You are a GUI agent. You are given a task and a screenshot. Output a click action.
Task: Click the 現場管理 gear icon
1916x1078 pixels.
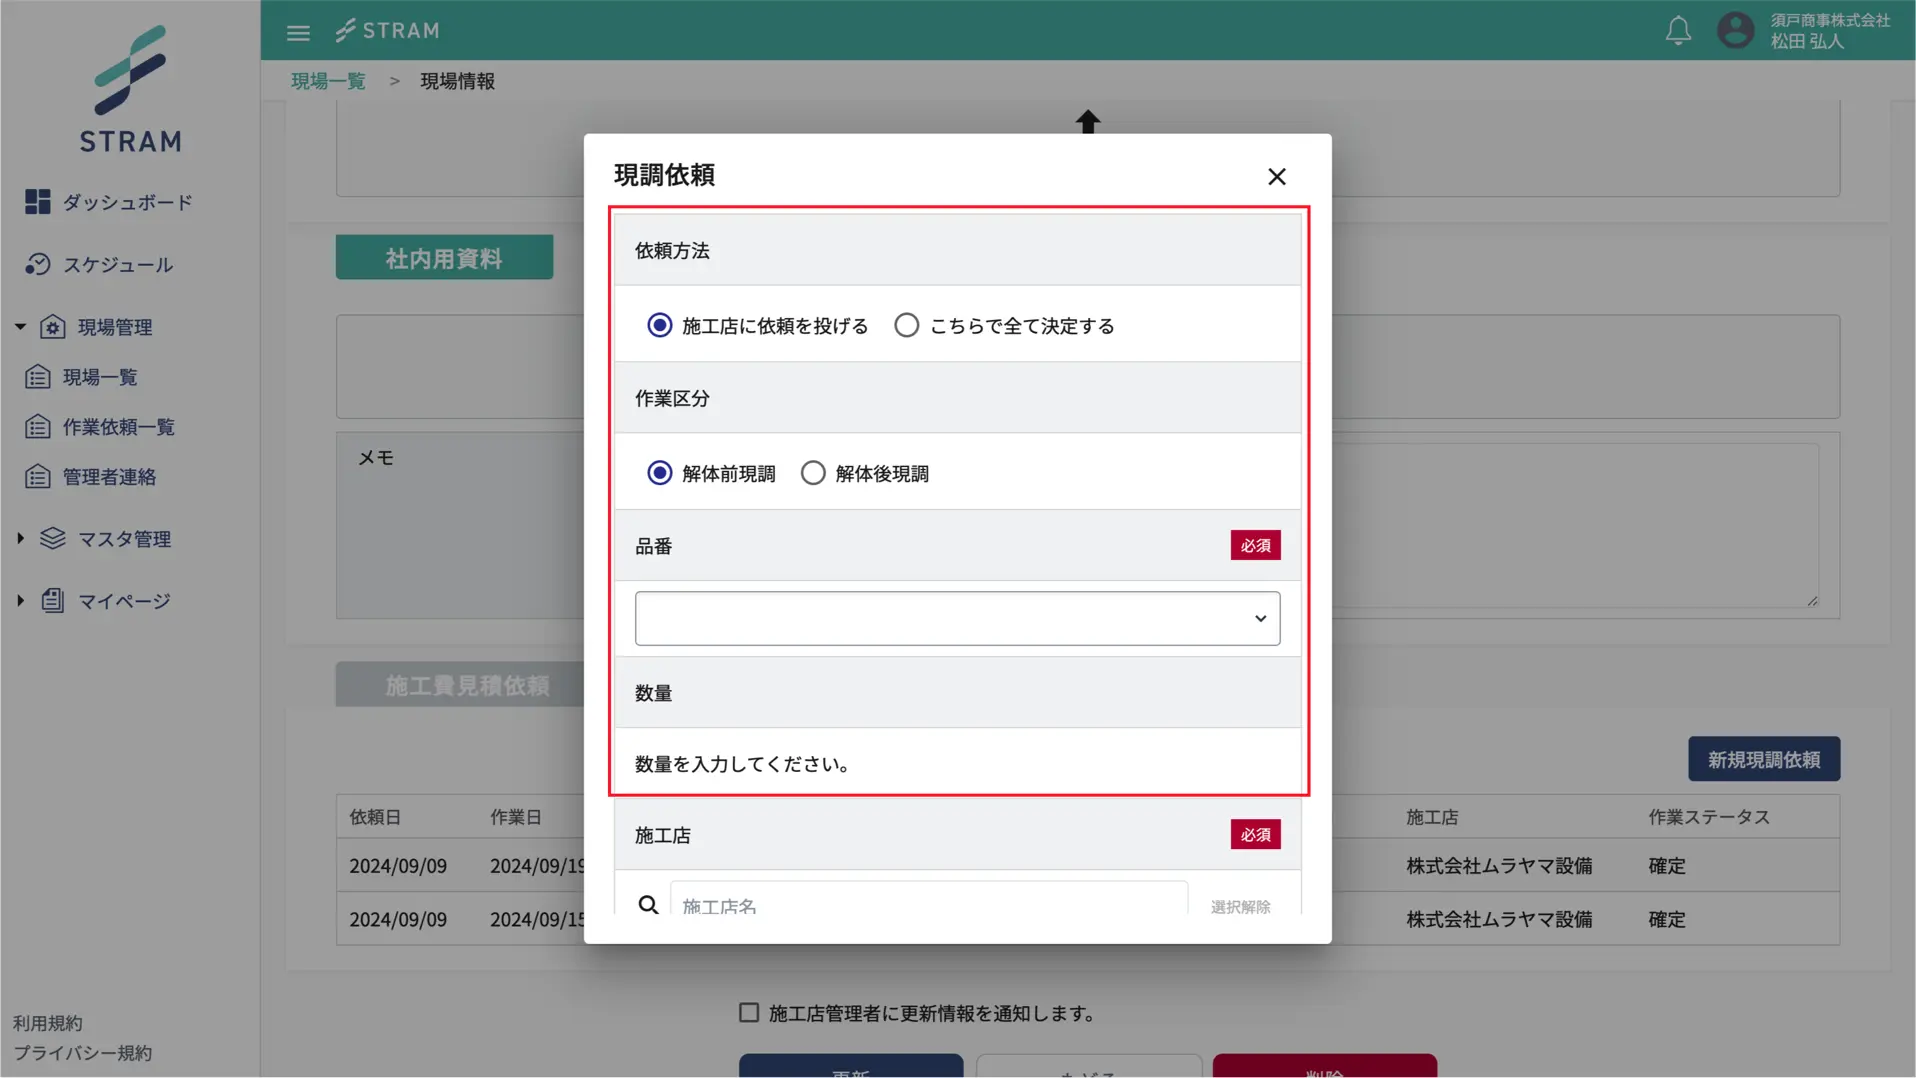point(53,326)
